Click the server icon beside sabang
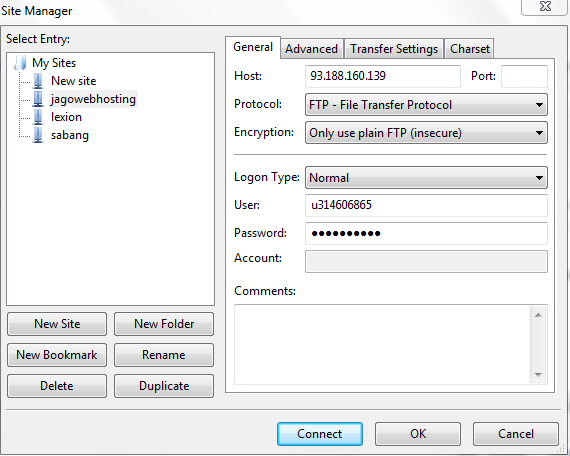The image size is (570, 456). [x=38, y=135]
